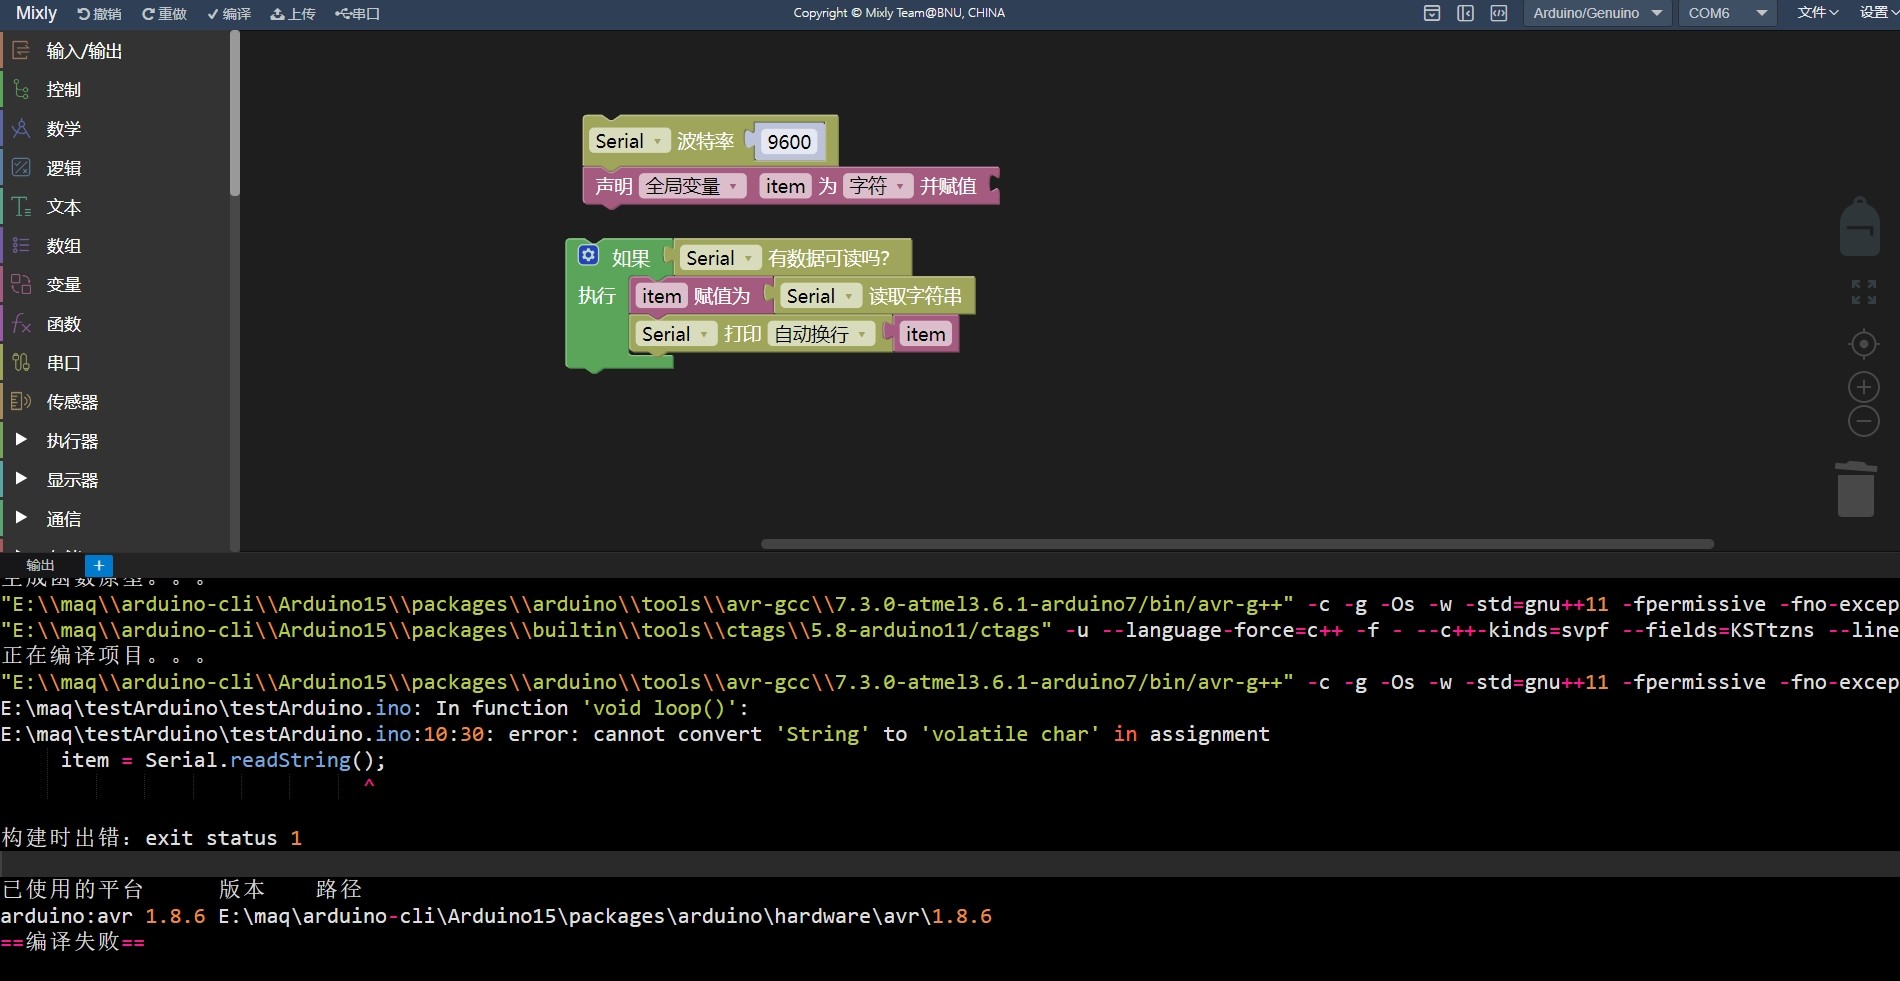Click the workspace trash can
The image size is (1900, 981).
click(1856, 489)
